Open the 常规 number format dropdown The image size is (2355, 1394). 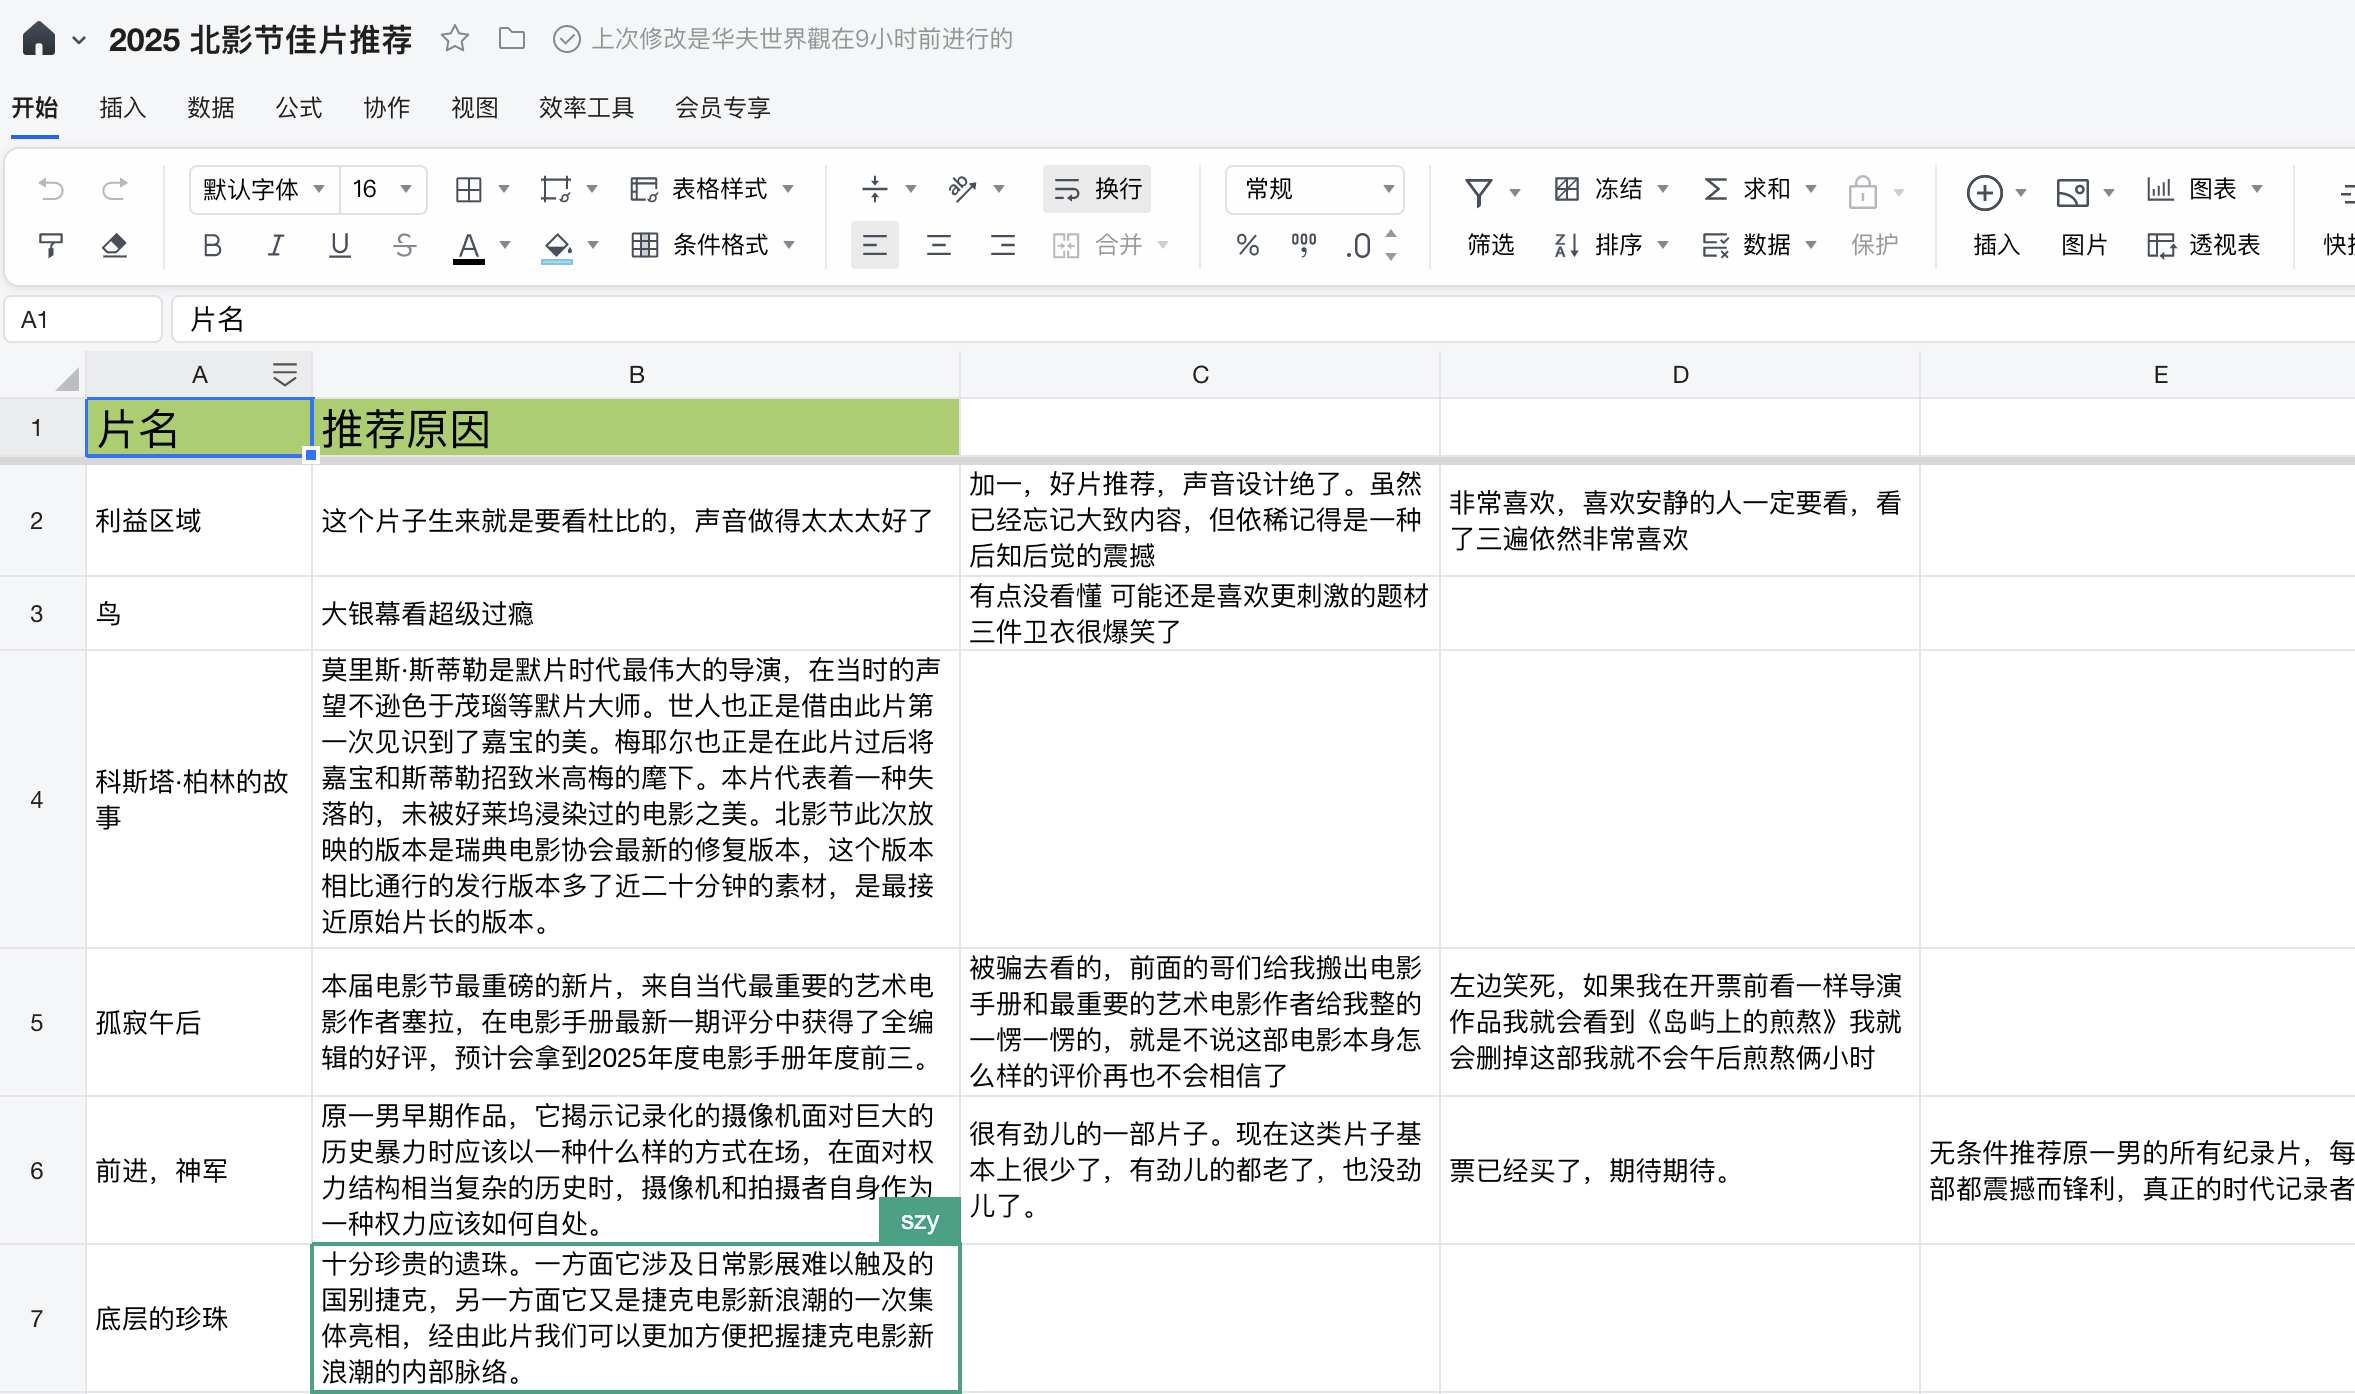coord(1314,189)
